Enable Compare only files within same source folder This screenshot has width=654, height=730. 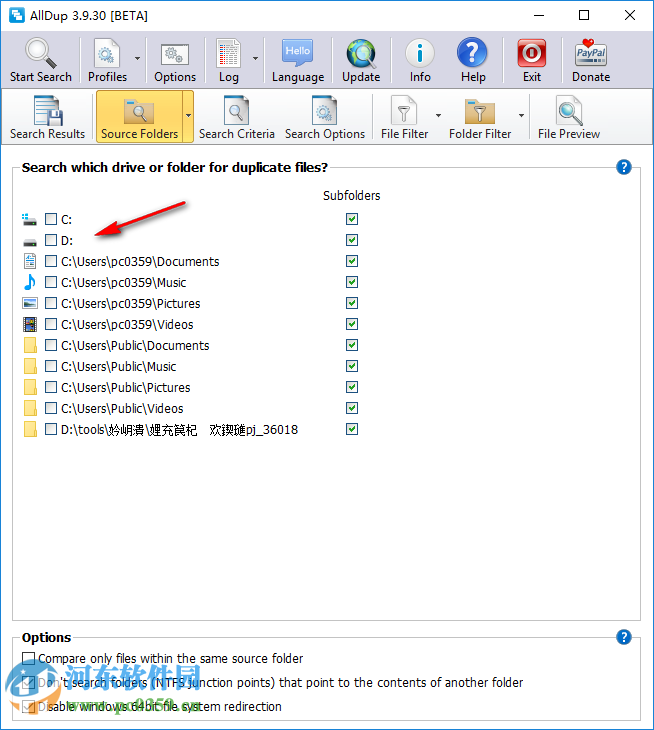(29, 658)
